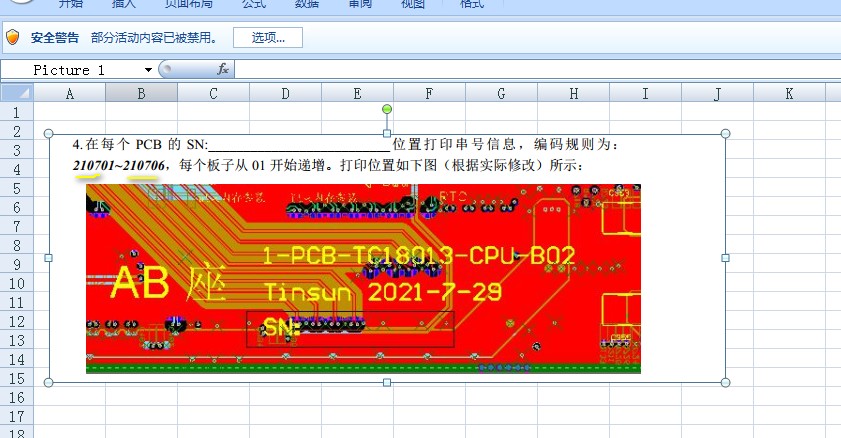Click the security warning shield icon
The image size is (841, 438).
[12, 38]
